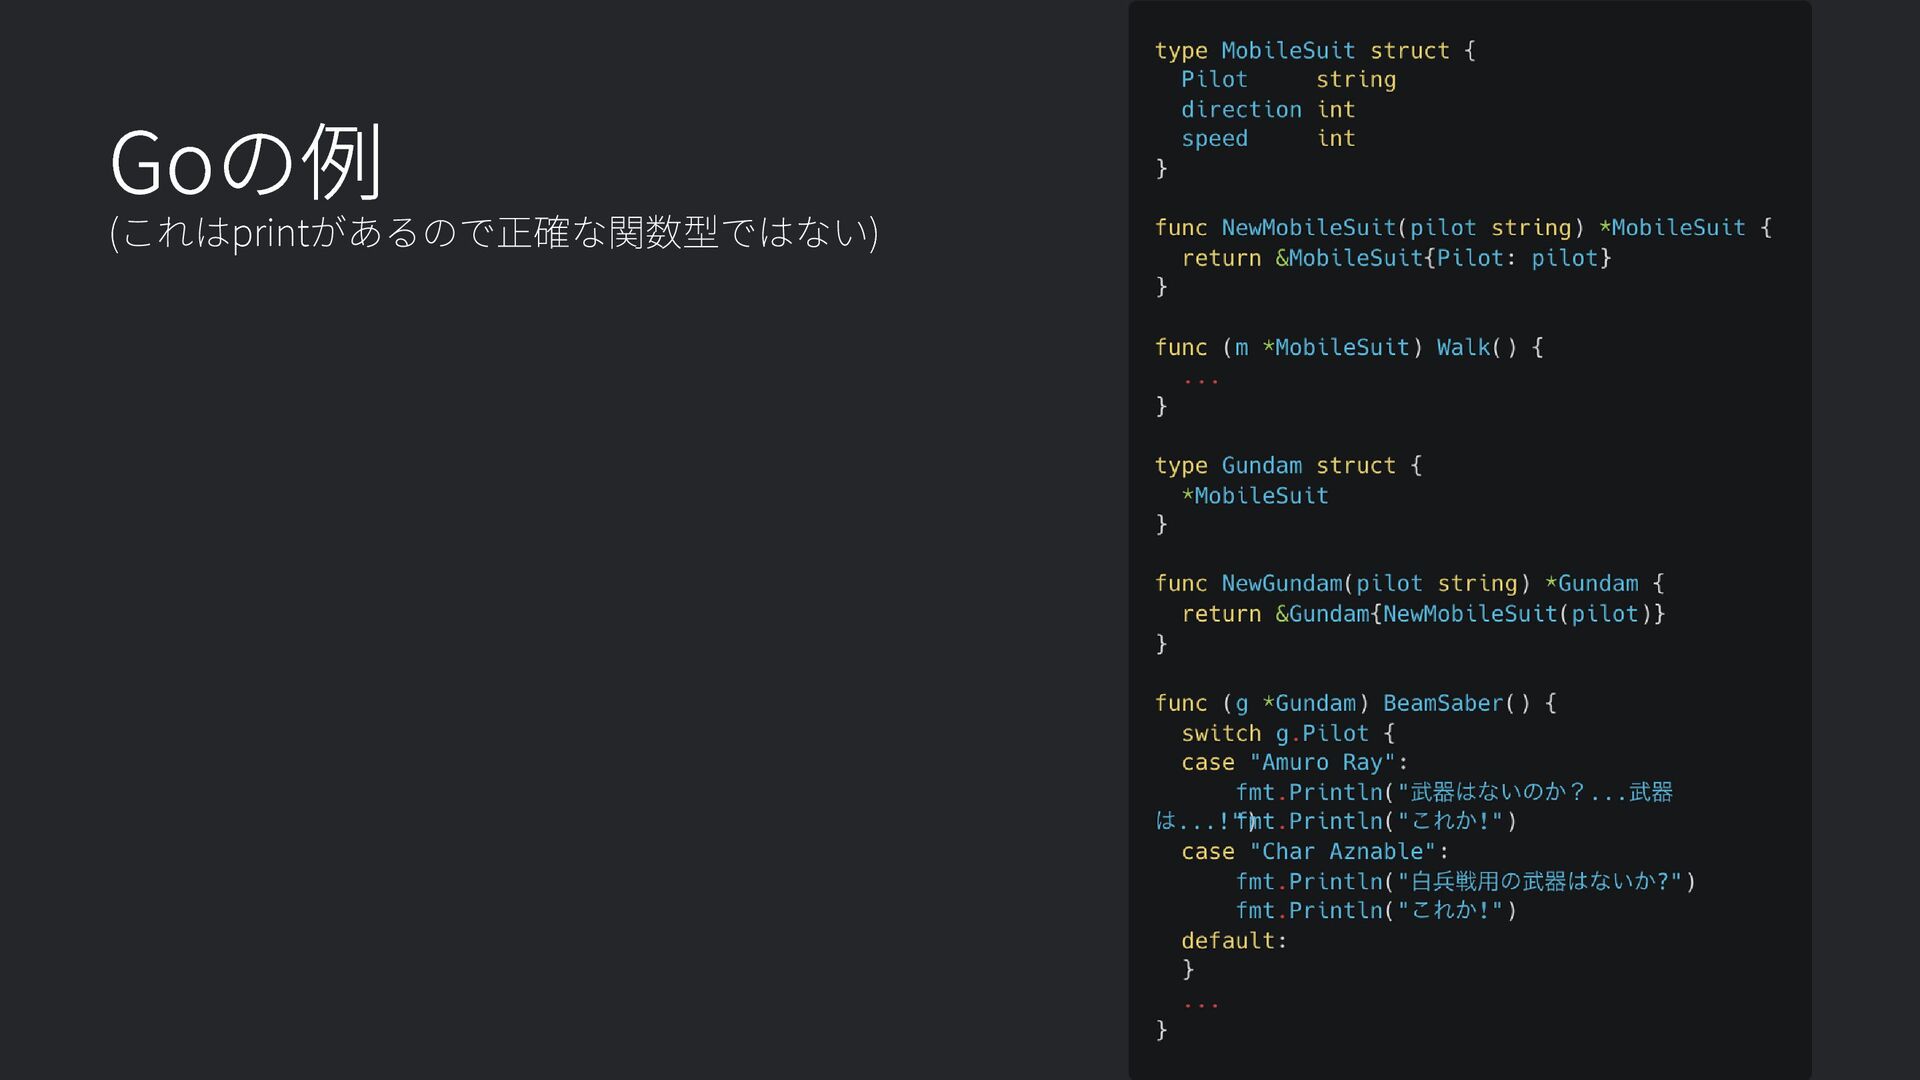1920x1080 pixels.
Task: Click the NewGundam function declaration
Action: tap(1408, 584)
